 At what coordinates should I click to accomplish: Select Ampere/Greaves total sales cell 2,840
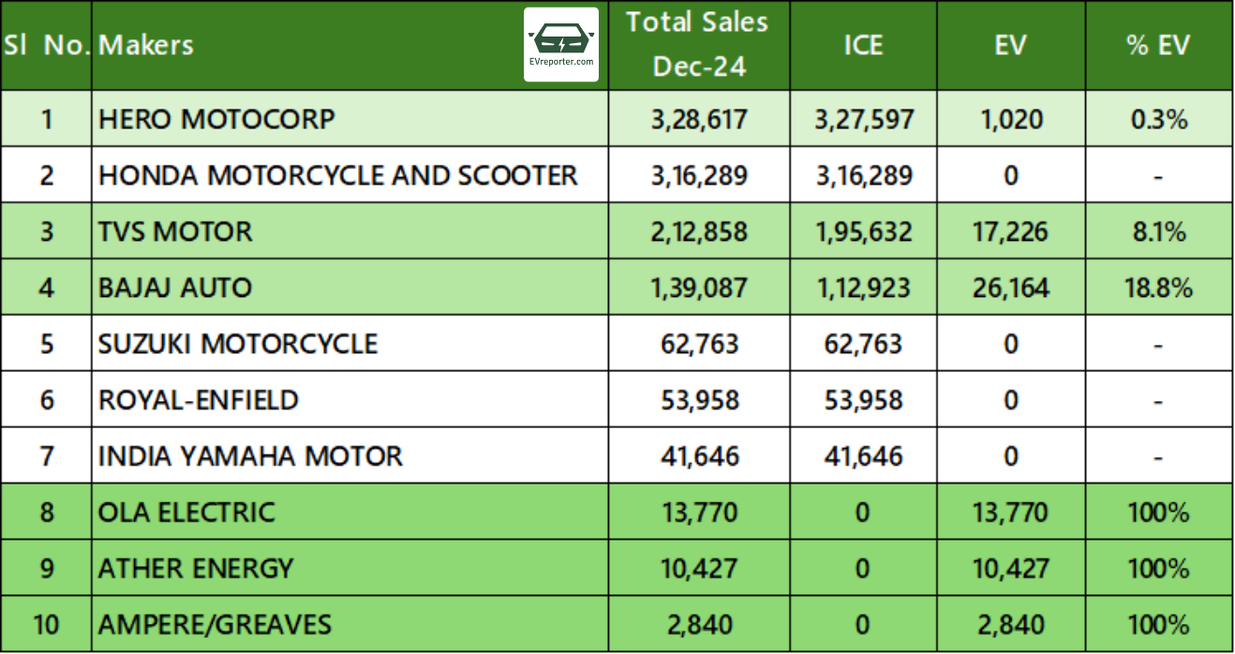(x=698, y=624)
